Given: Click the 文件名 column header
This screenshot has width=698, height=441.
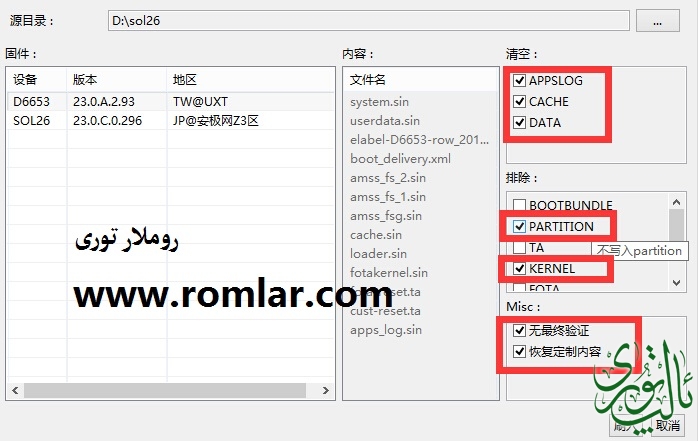Looking at the screenshot, I should pyautogui.click(x=421, y=80).
